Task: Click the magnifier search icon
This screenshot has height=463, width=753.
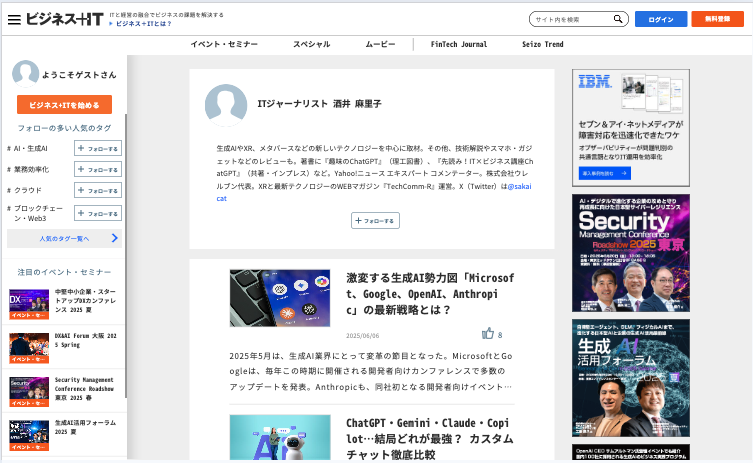Action: 618,19
